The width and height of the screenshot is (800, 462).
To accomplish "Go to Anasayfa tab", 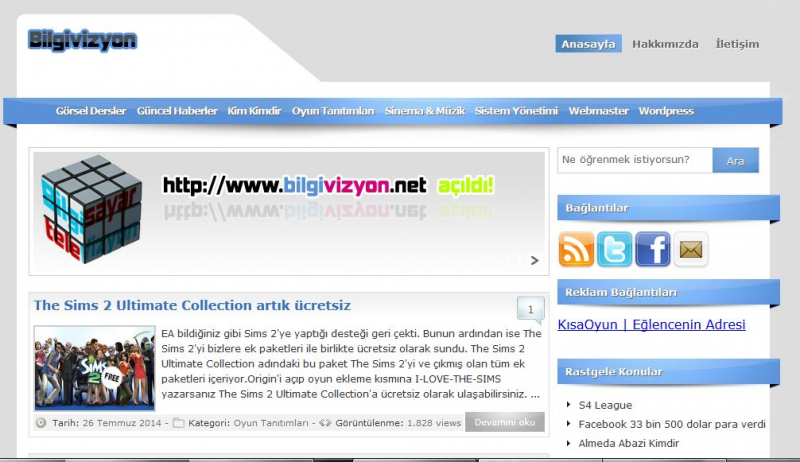I will click(588, 44).
